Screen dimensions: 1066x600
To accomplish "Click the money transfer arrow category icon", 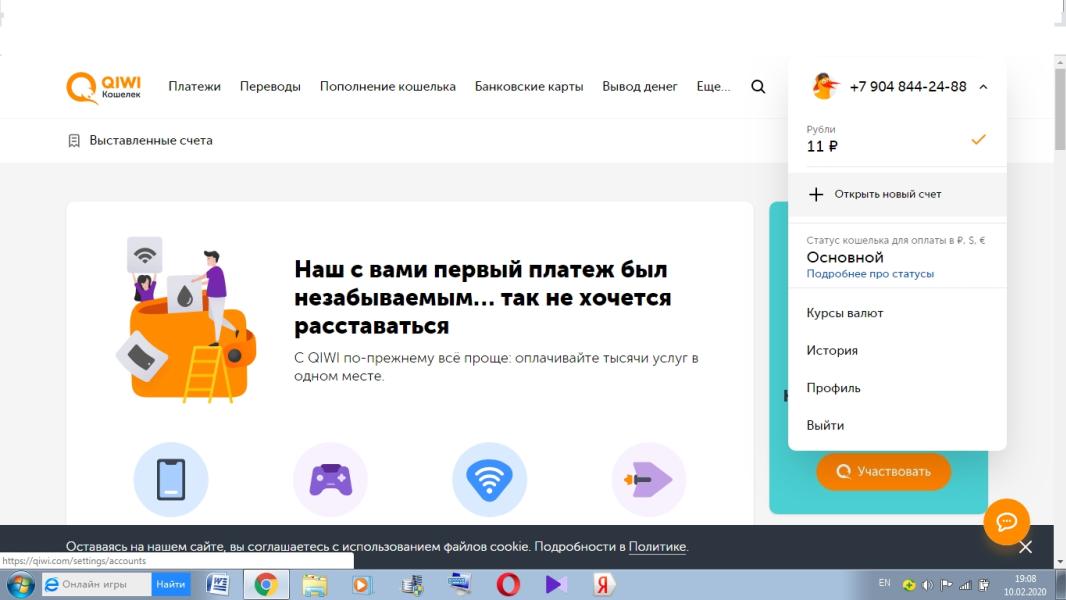I will click(647, 479).
